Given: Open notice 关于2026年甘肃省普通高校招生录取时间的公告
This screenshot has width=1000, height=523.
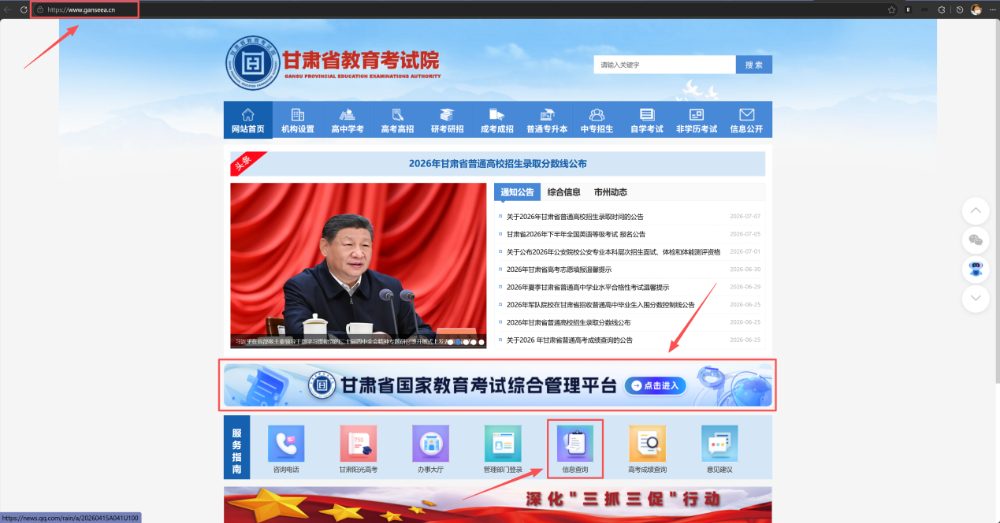Looking at the screenshot, I should tap(575, 217).
